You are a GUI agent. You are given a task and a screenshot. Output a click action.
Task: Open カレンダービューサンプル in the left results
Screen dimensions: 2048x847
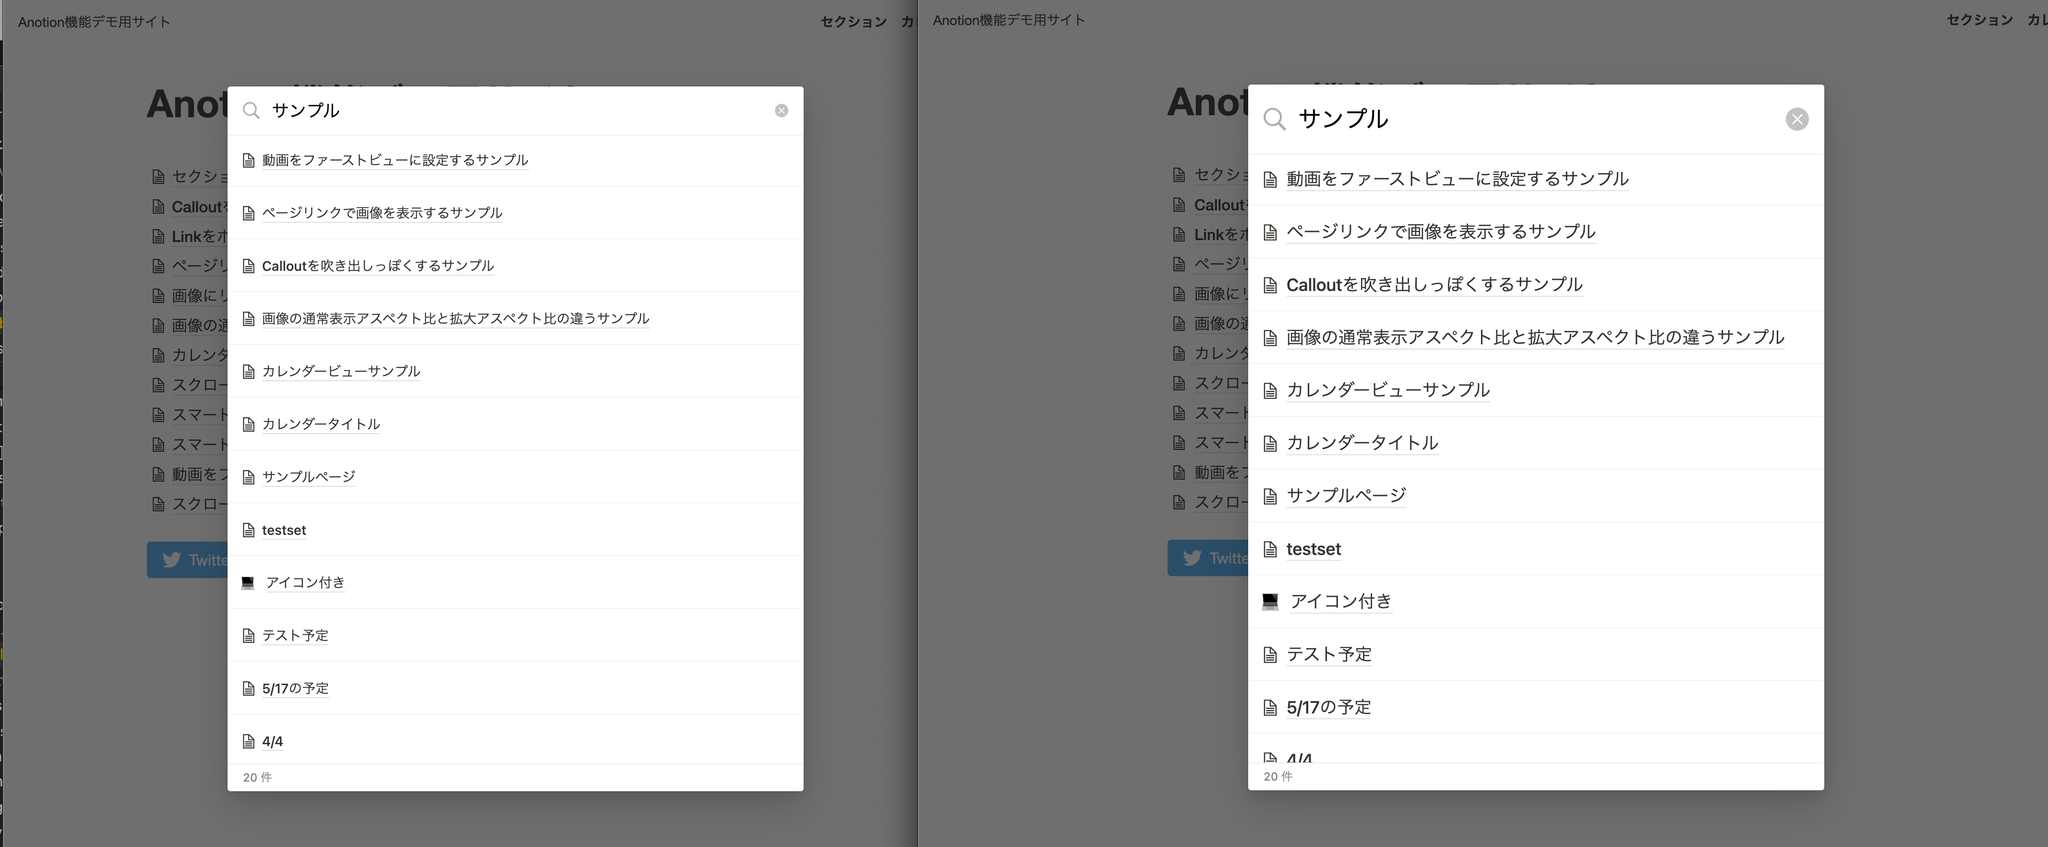pyautogui.click(x=341, y=371)
